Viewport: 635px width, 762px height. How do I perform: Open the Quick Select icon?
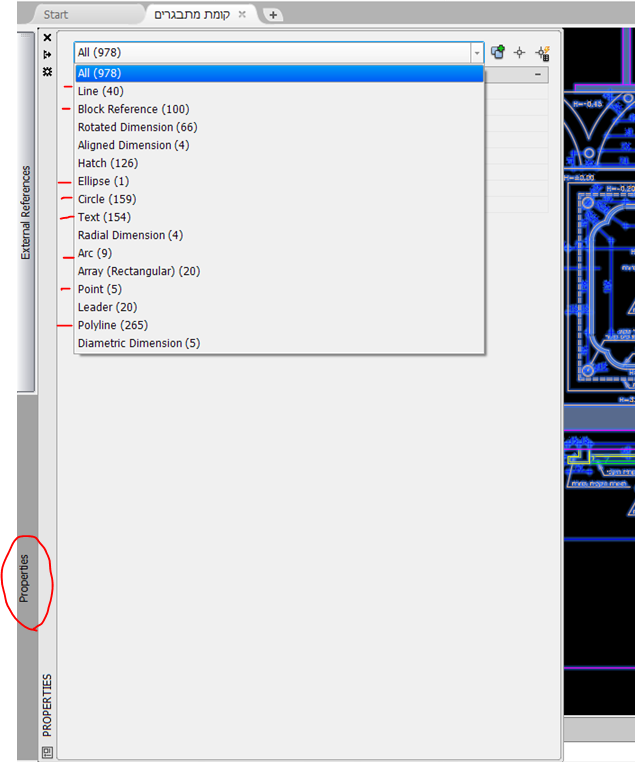tap(542, 53)
